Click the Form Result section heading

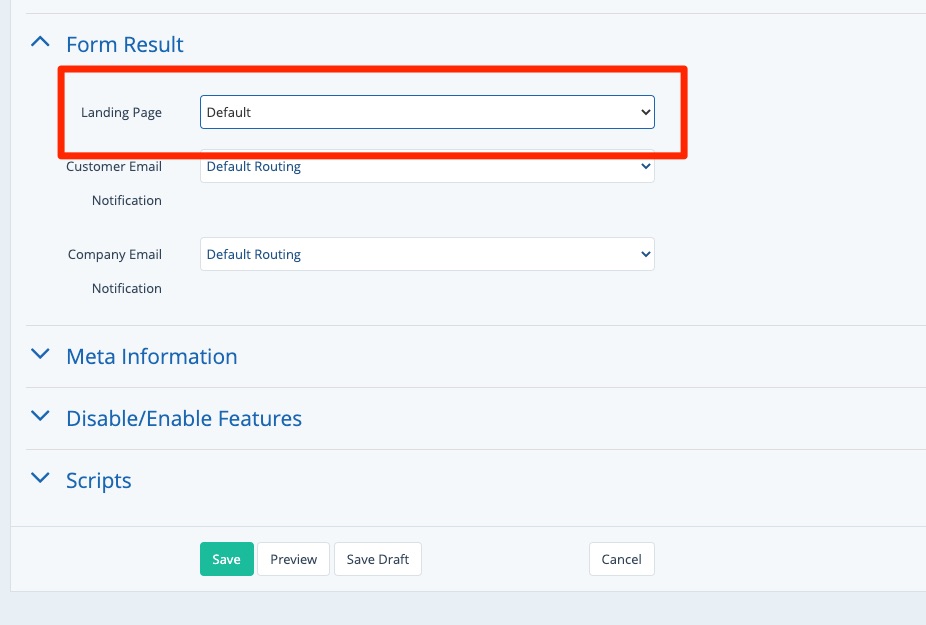coord(125,45)
